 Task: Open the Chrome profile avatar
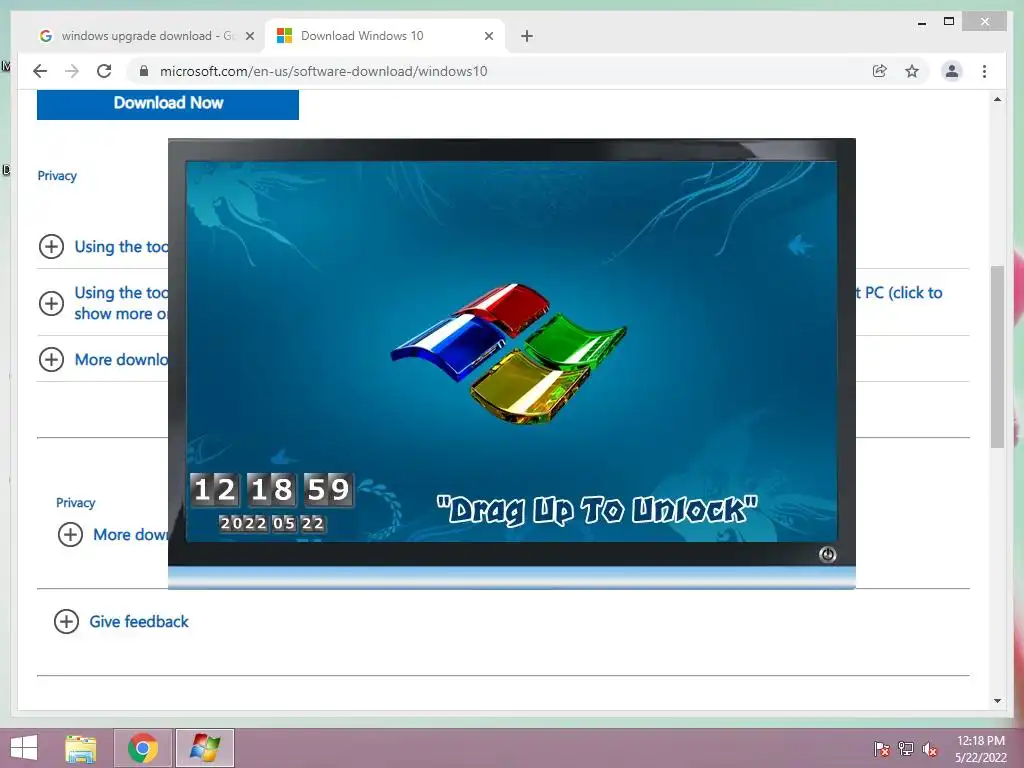pos(952,71)
